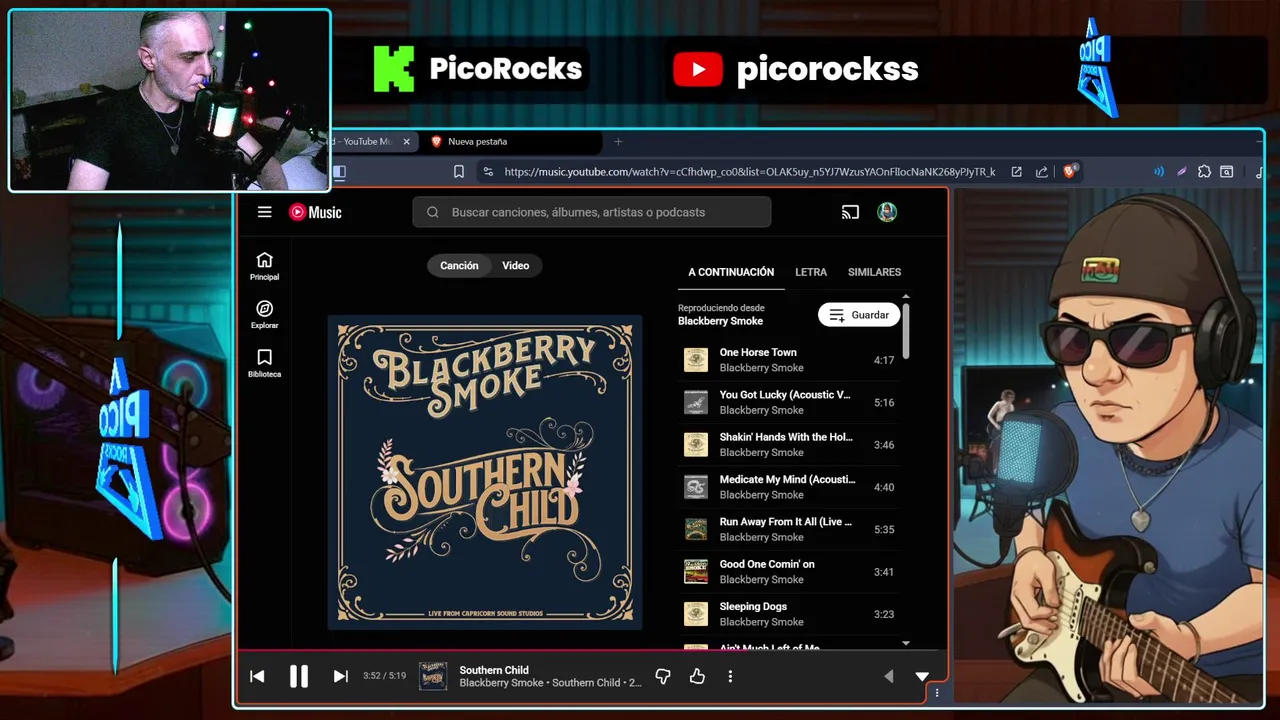
Task: Open more actions menu in player bar
Action: [x=730, y=677]
